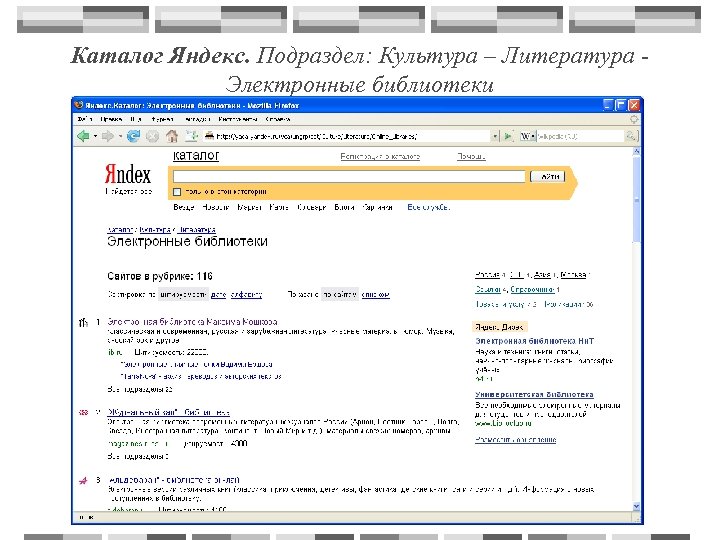Open the 'каталог' heading link

(196, 156)
